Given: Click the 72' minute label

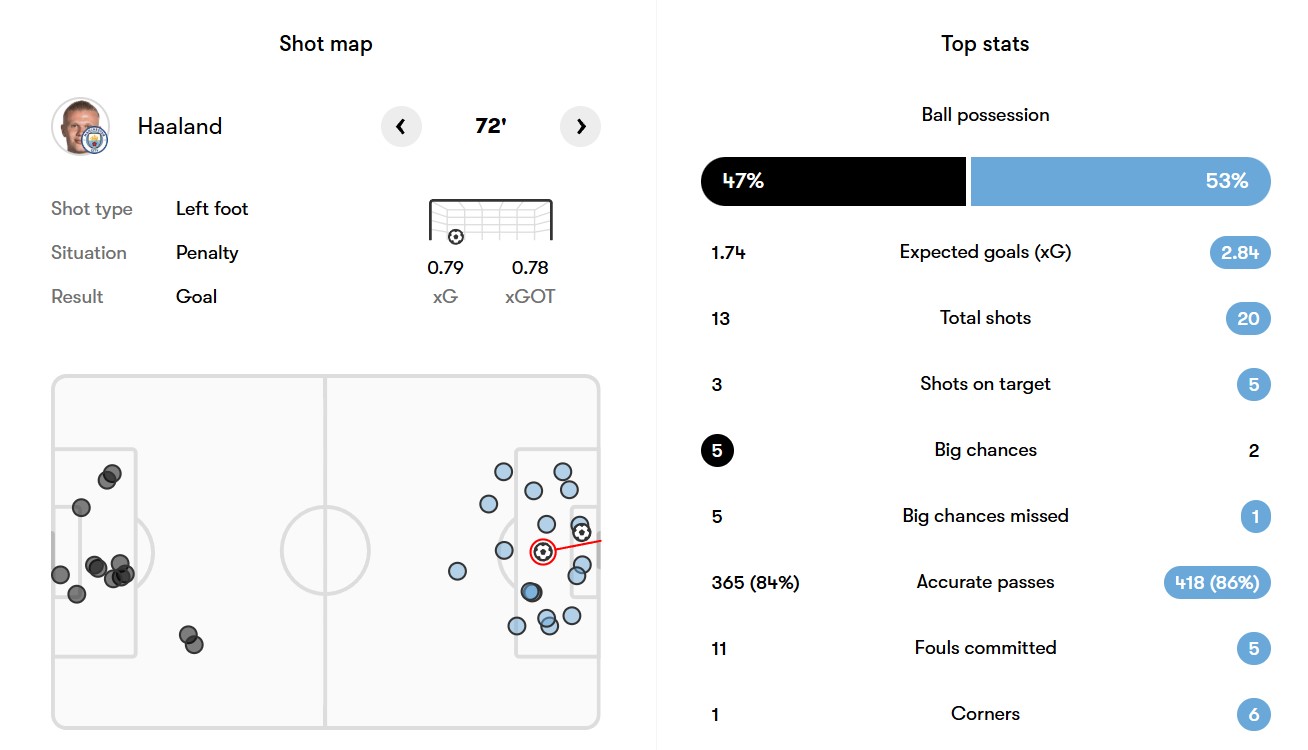Looking at the screenshot, I should pyautogui.click(x=490, y=127).
